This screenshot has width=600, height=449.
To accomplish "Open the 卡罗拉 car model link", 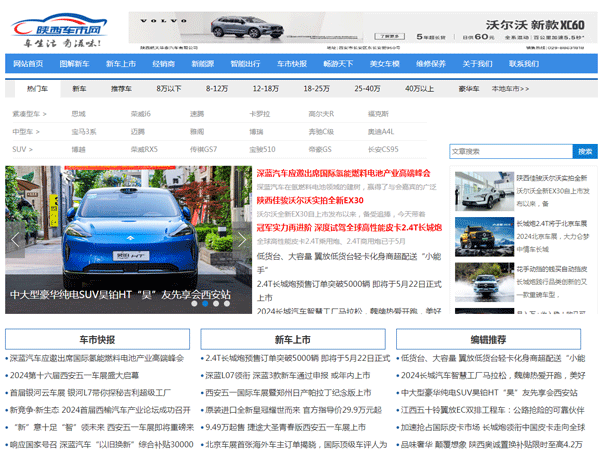I will 260,114.
